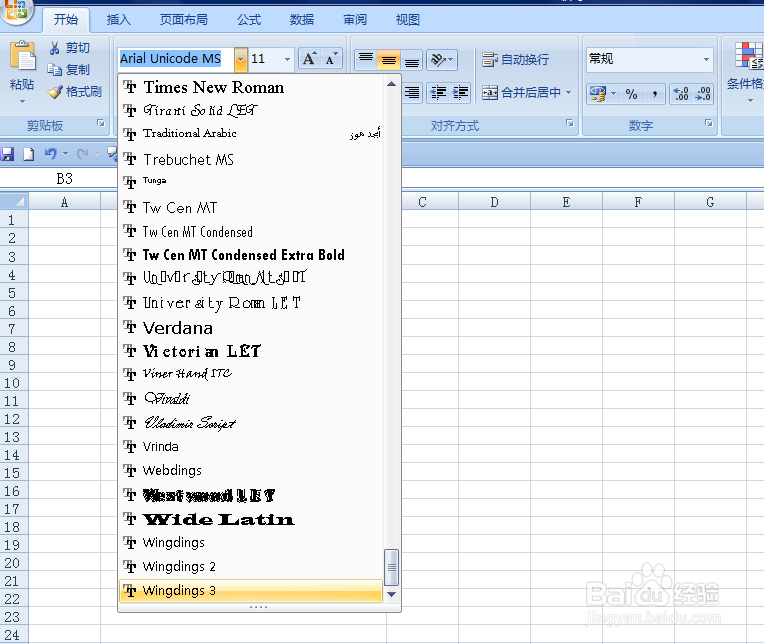Click the Format Painter brush icon
Viewport: 764px width, 644px height.
[55, 92]
